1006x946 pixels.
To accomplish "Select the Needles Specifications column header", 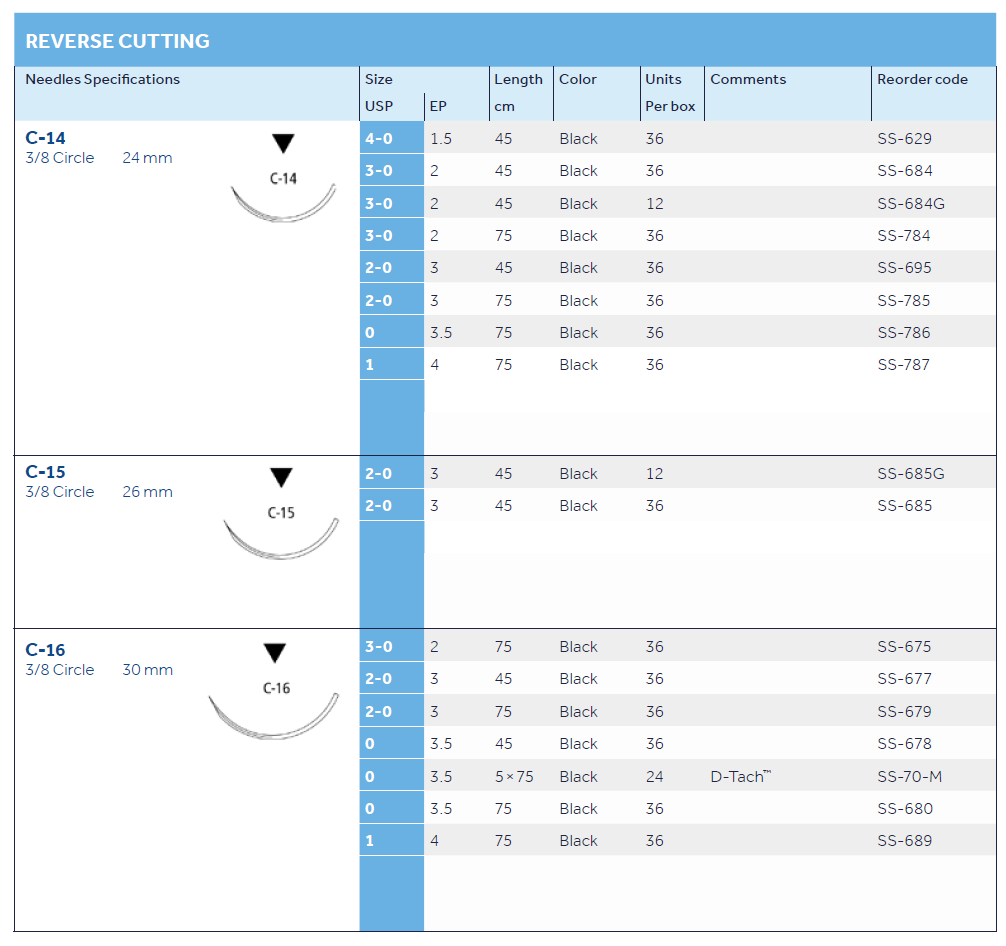I will click(x=102, y=79).
